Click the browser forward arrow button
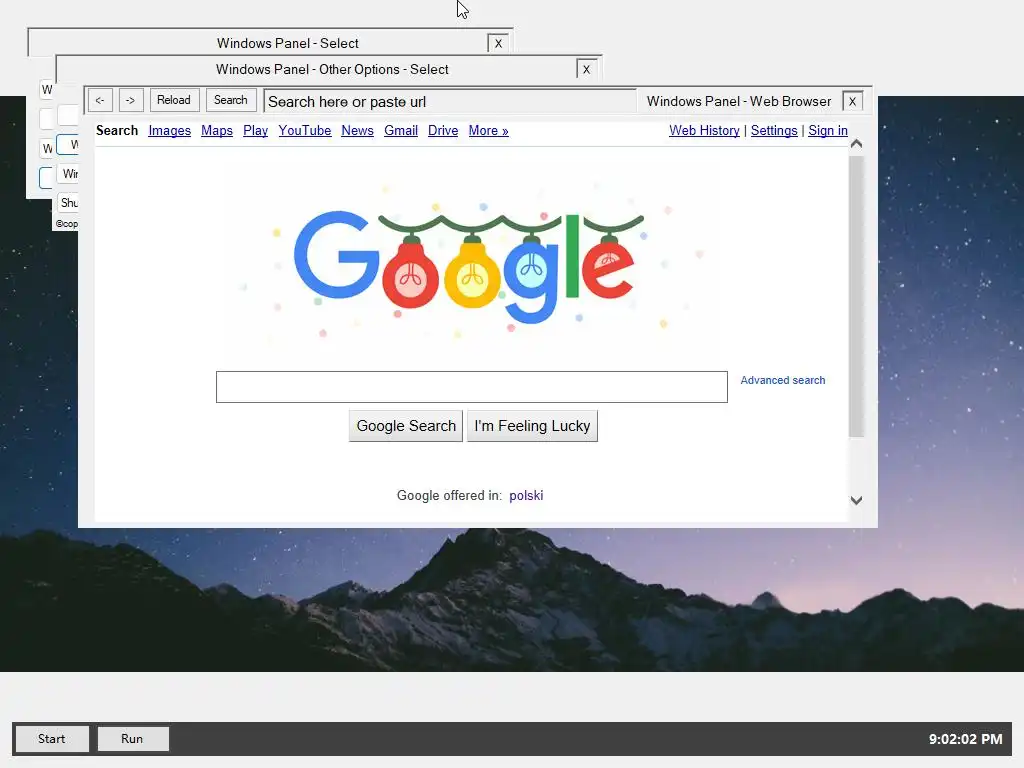 (x=131, y=101)
